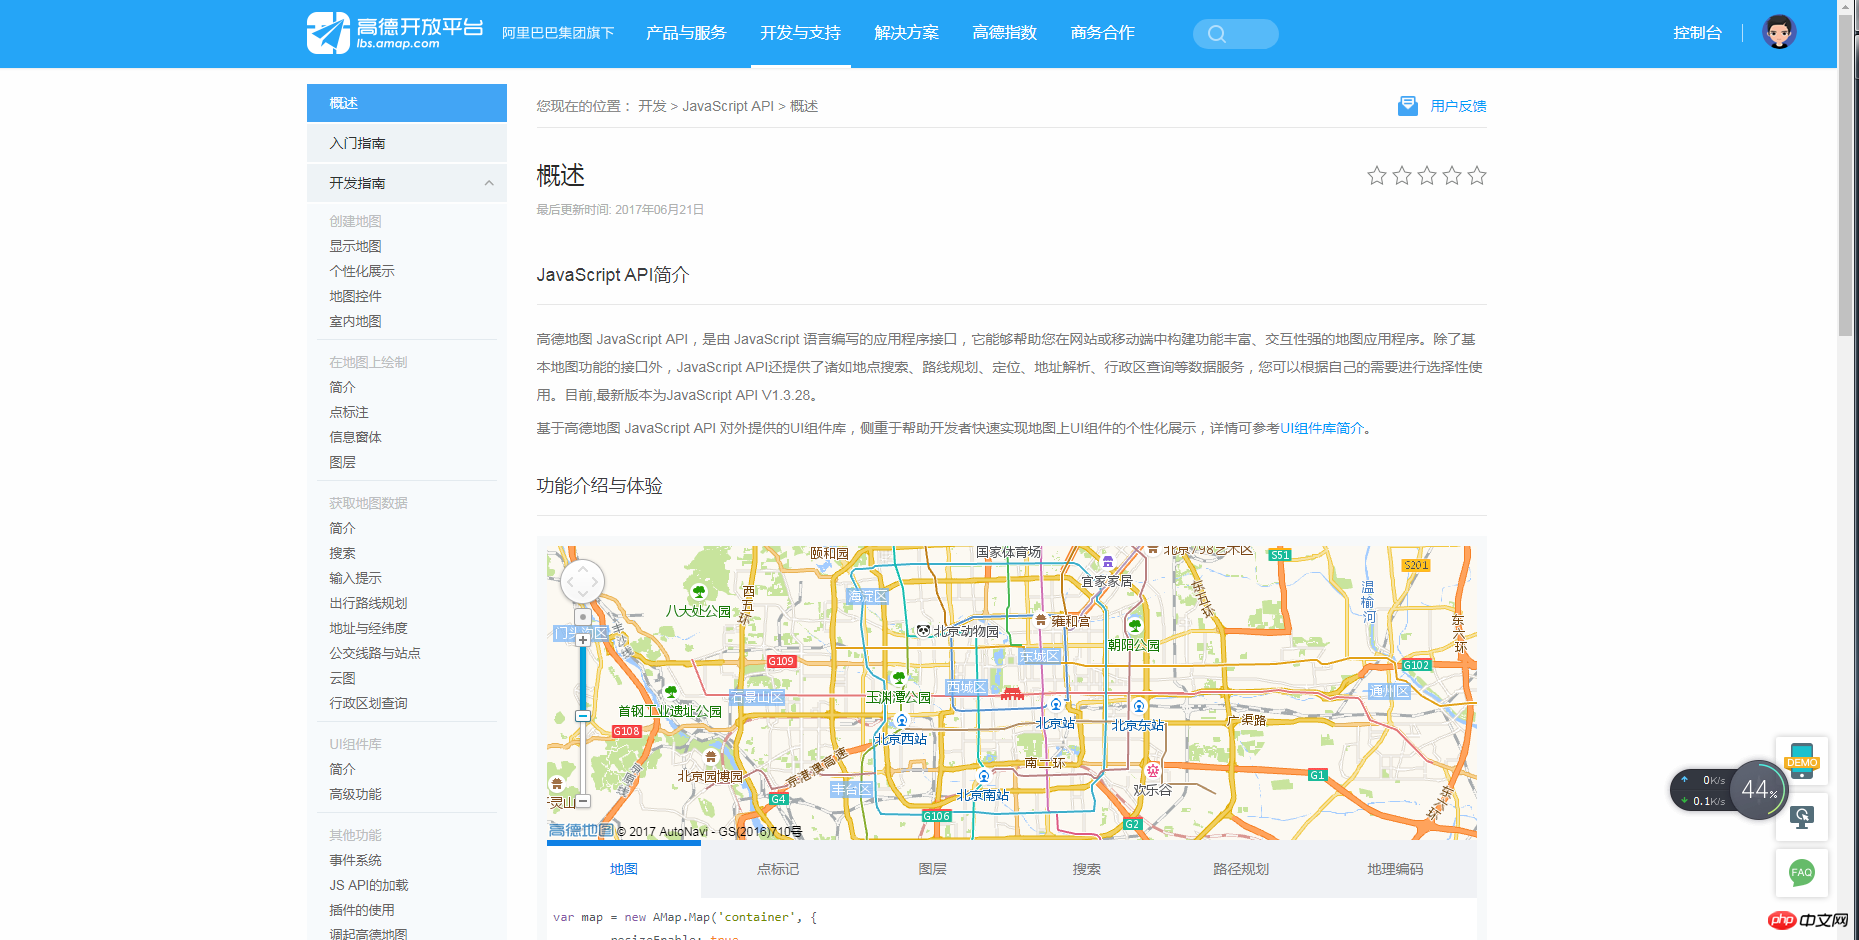Open the 开发与支持 nav menu

click(x=800, y=33)
